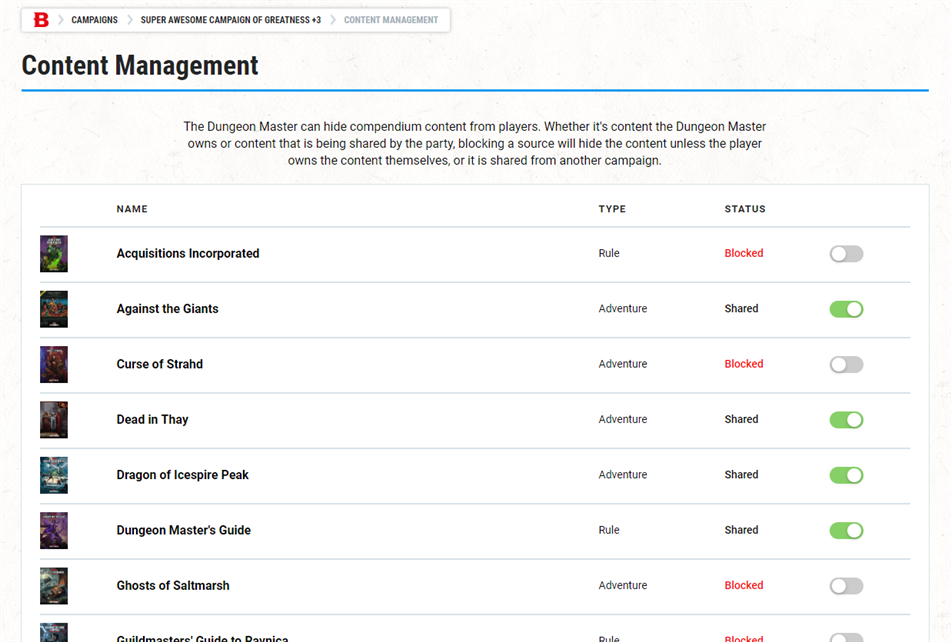
Task: Enable sharing for Acquisitions Incorporated
Action: click(x=846, y=254)
